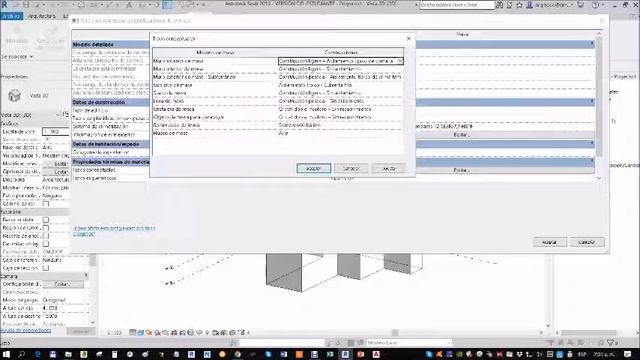Viewport: 640px width, 360px height.
Task: Open Windows search from taskbar
Action: click(x=21, y=354)
